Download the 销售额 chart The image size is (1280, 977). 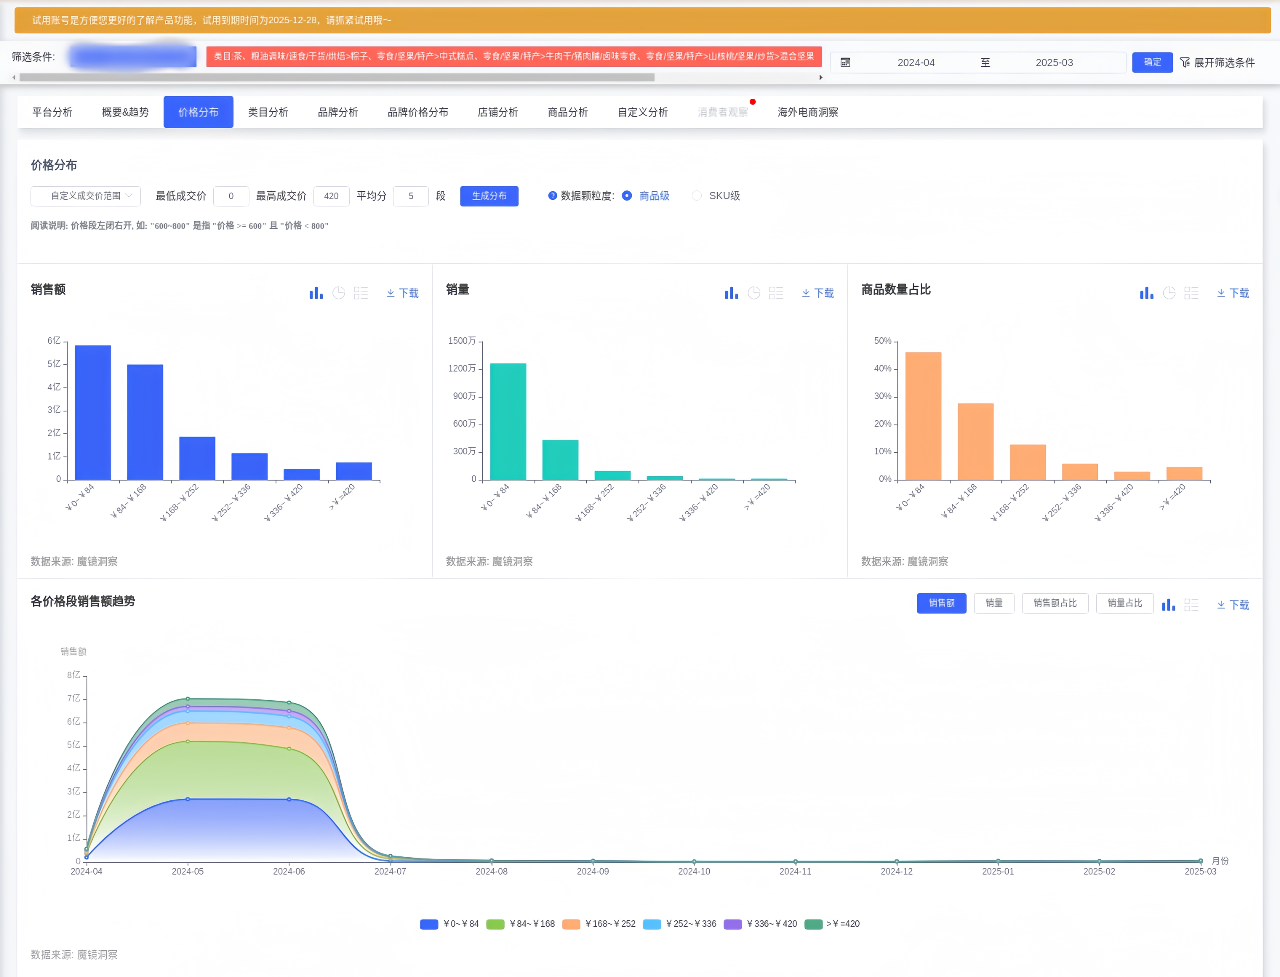(x=403, y=293)
